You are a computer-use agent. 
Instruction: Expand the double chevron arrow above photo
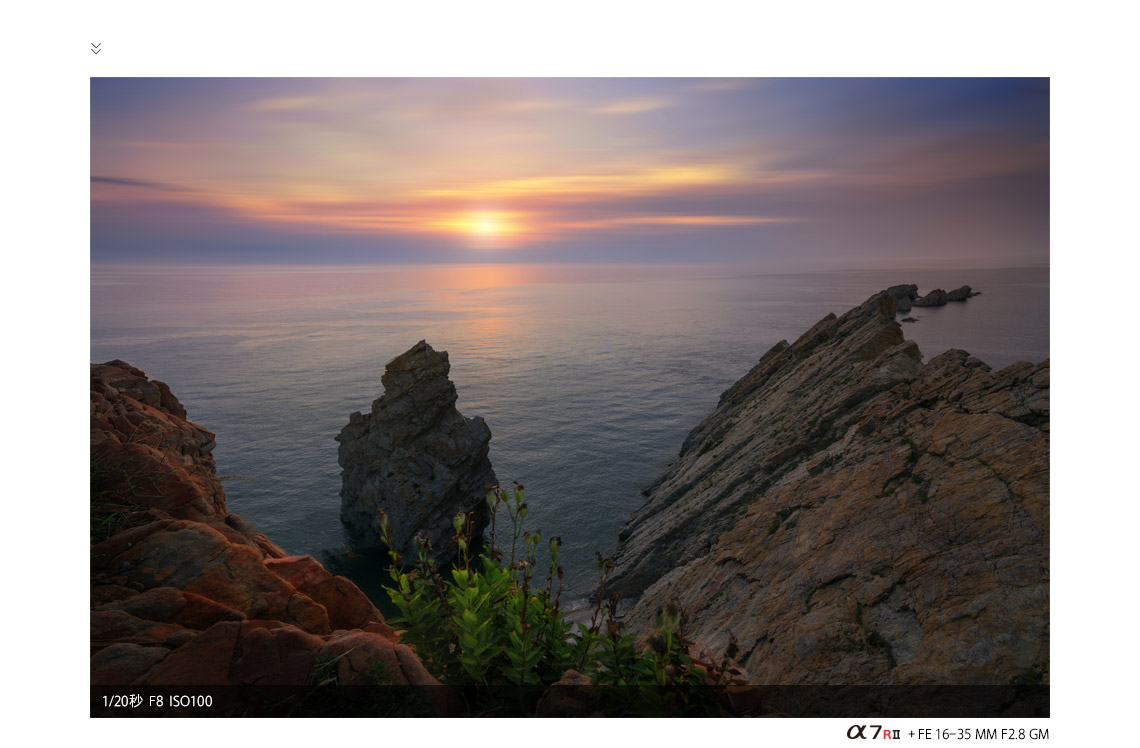coord(96,48)
